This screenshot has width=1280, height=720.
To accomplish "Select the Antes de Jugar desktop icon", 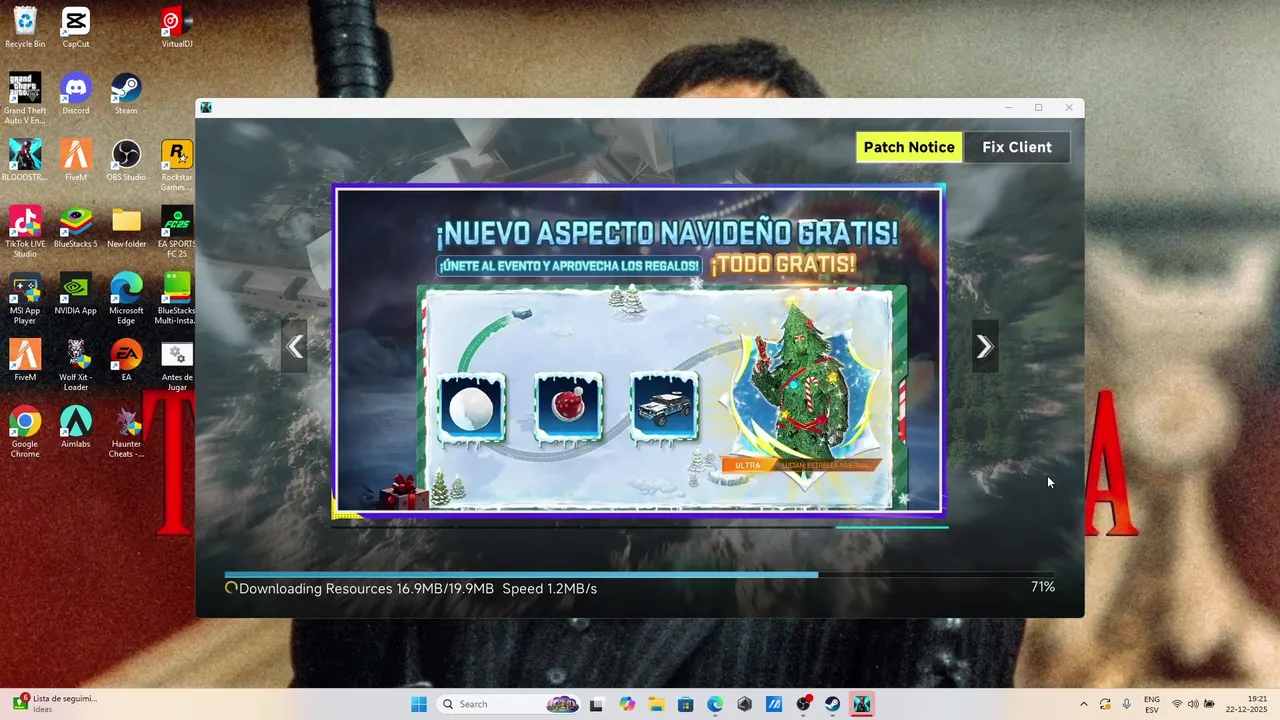I will coord(177,365).
